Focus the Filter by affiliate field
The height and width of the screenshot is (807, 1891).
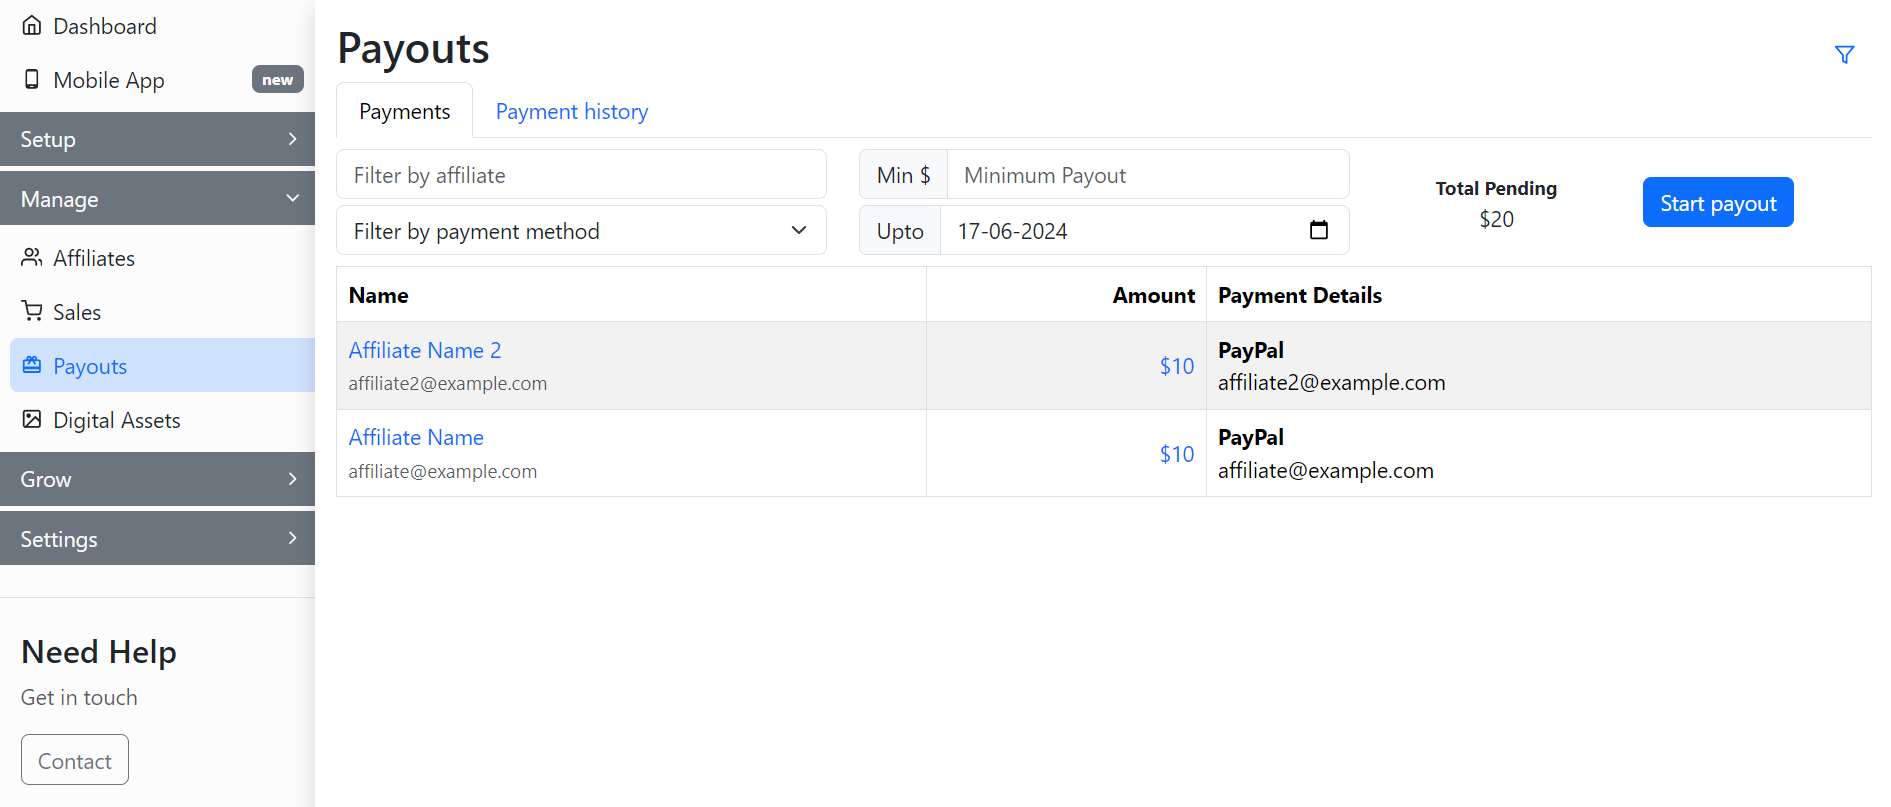coord(581,175)
